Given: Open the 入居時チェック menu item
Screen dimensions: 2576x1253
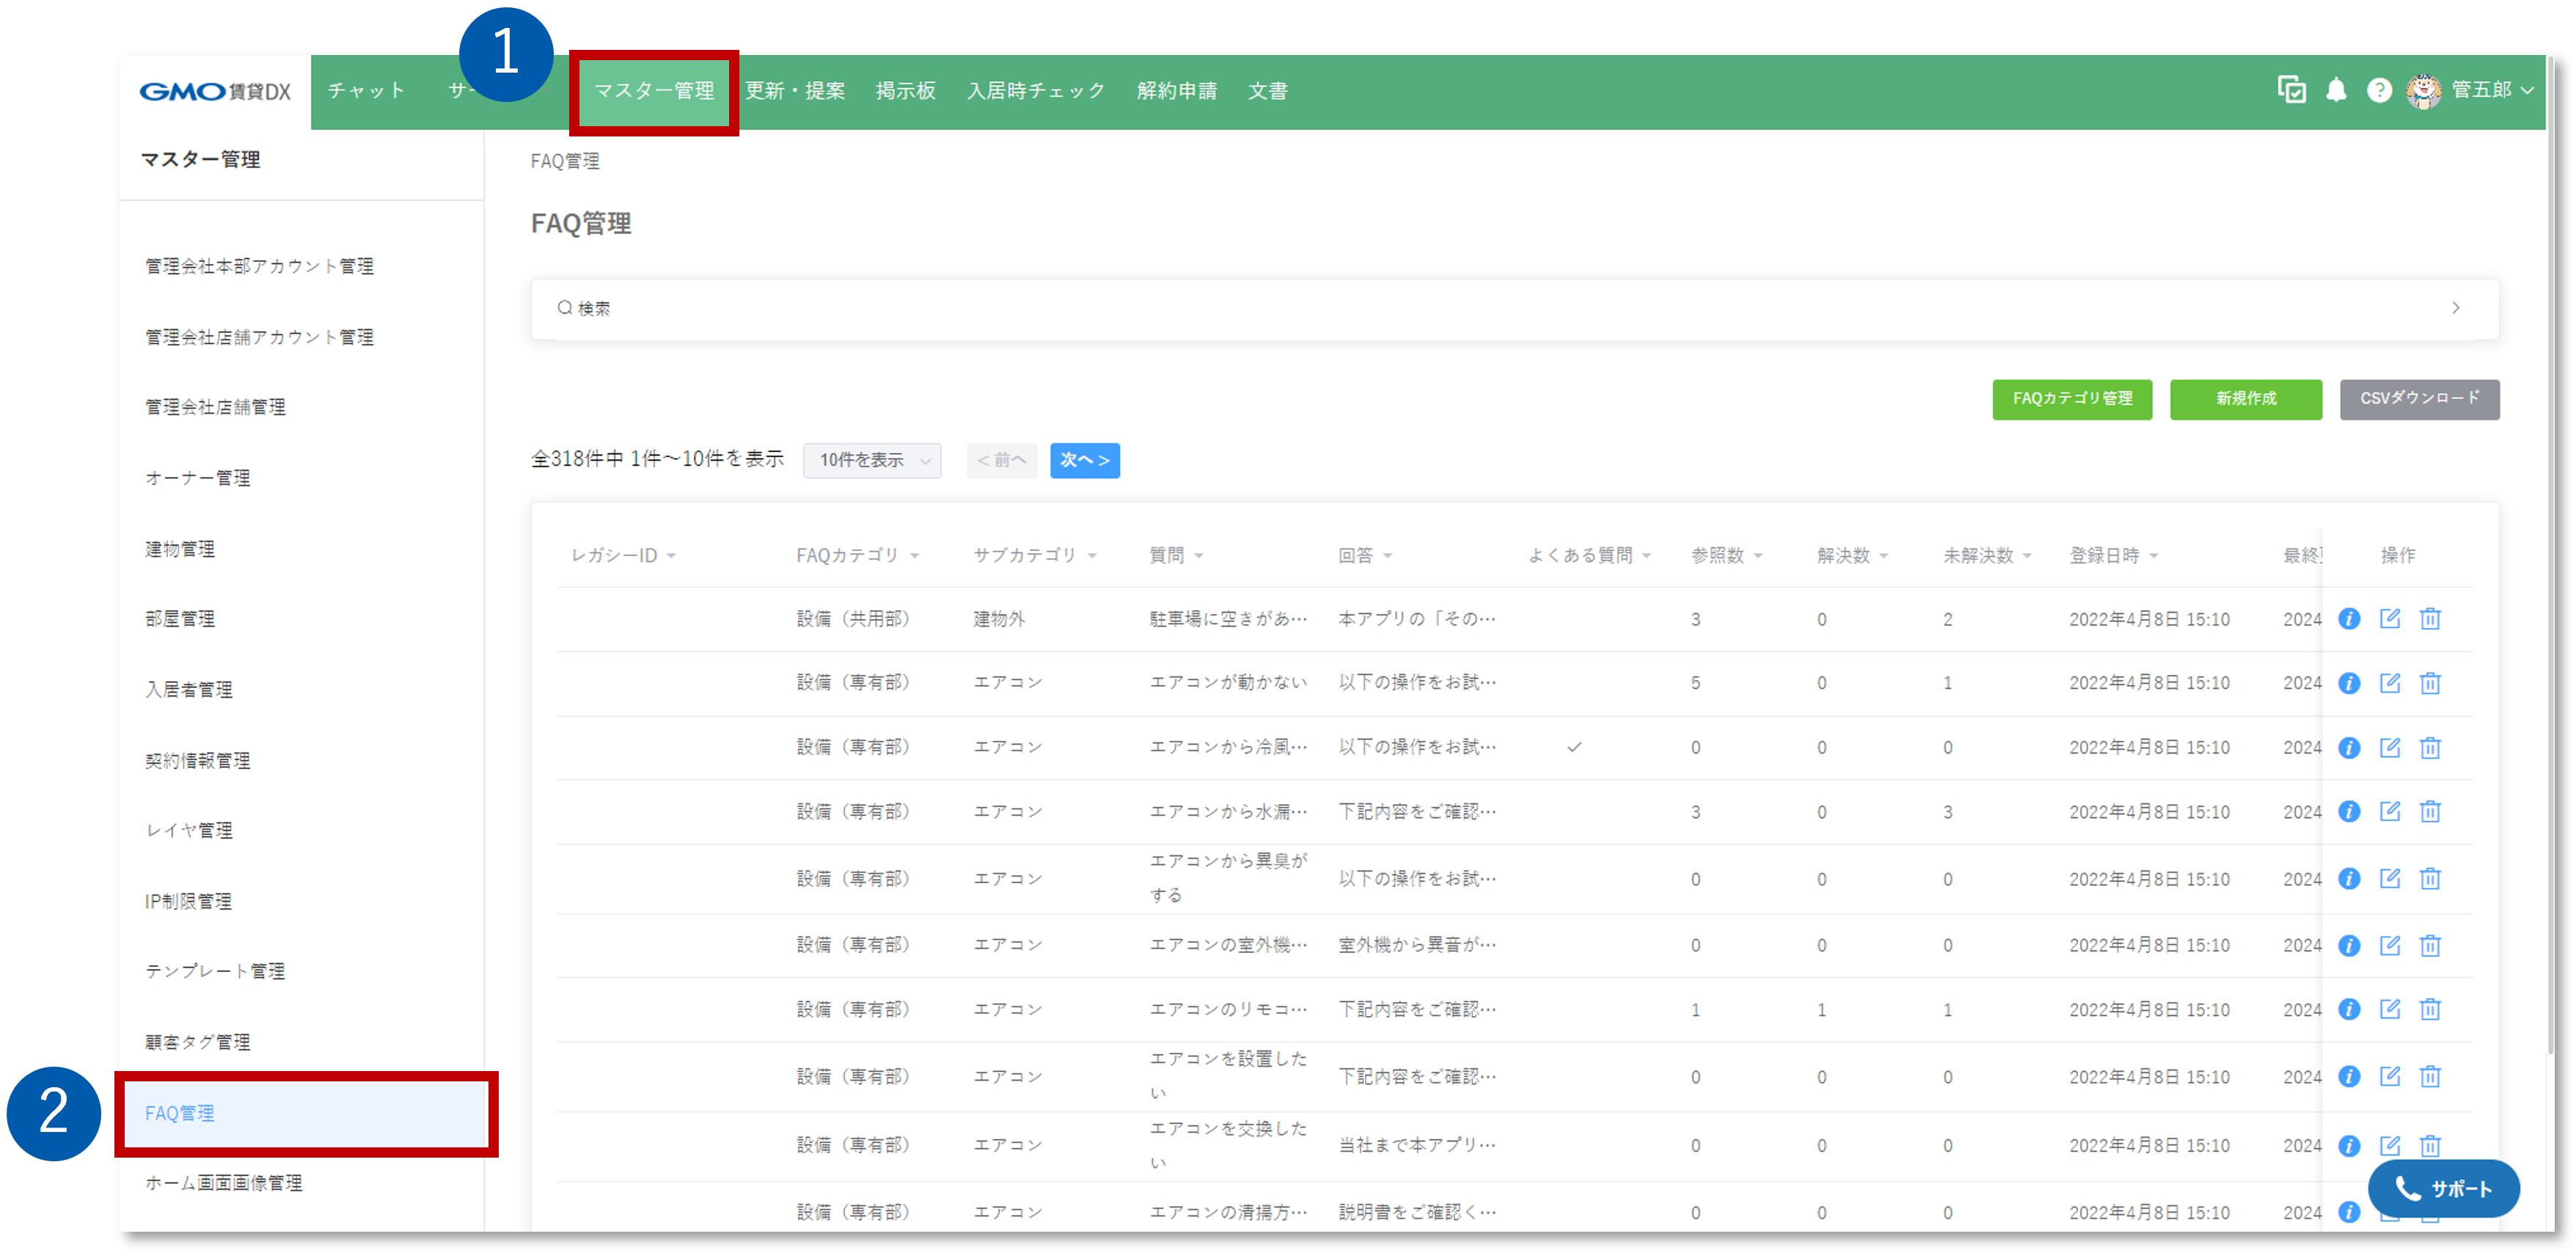Looking at the screenshot, I should tap(1036, 90).
